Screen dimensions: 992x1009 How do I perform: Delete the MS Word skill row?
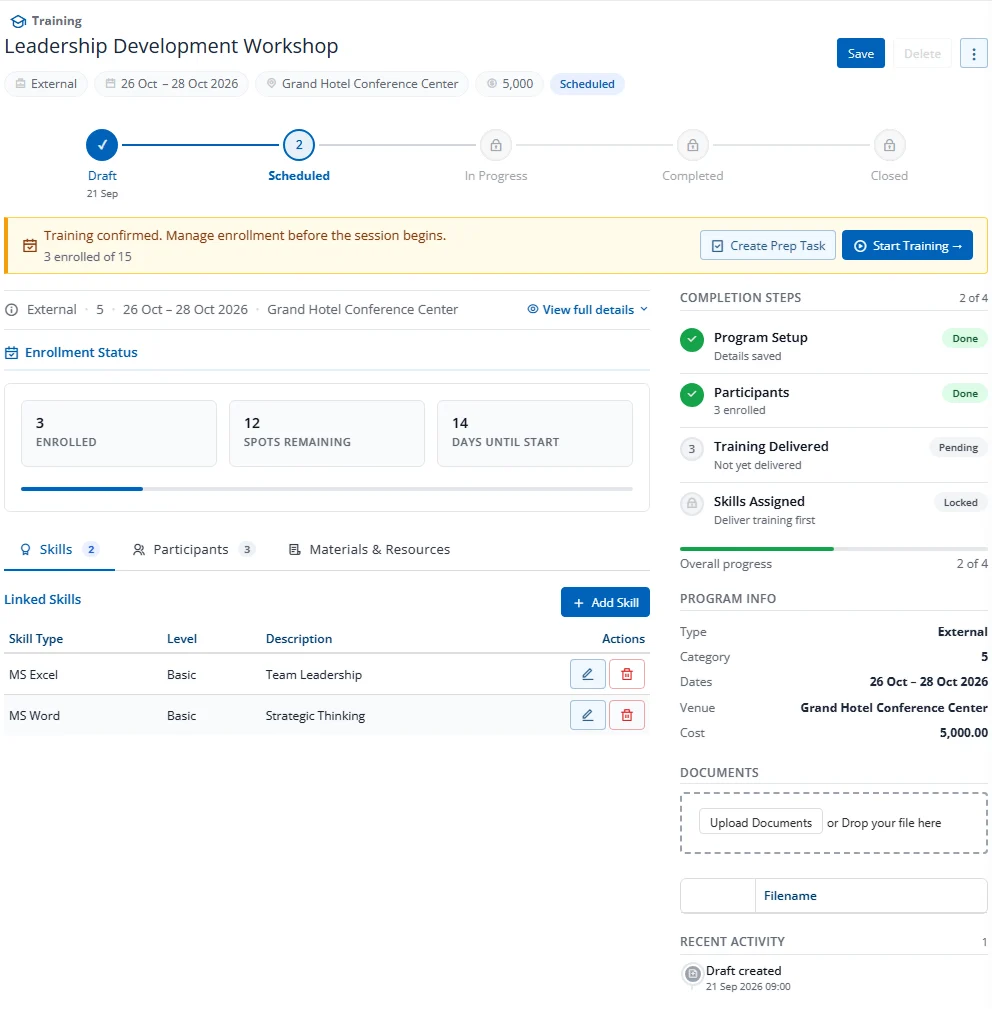627,715
